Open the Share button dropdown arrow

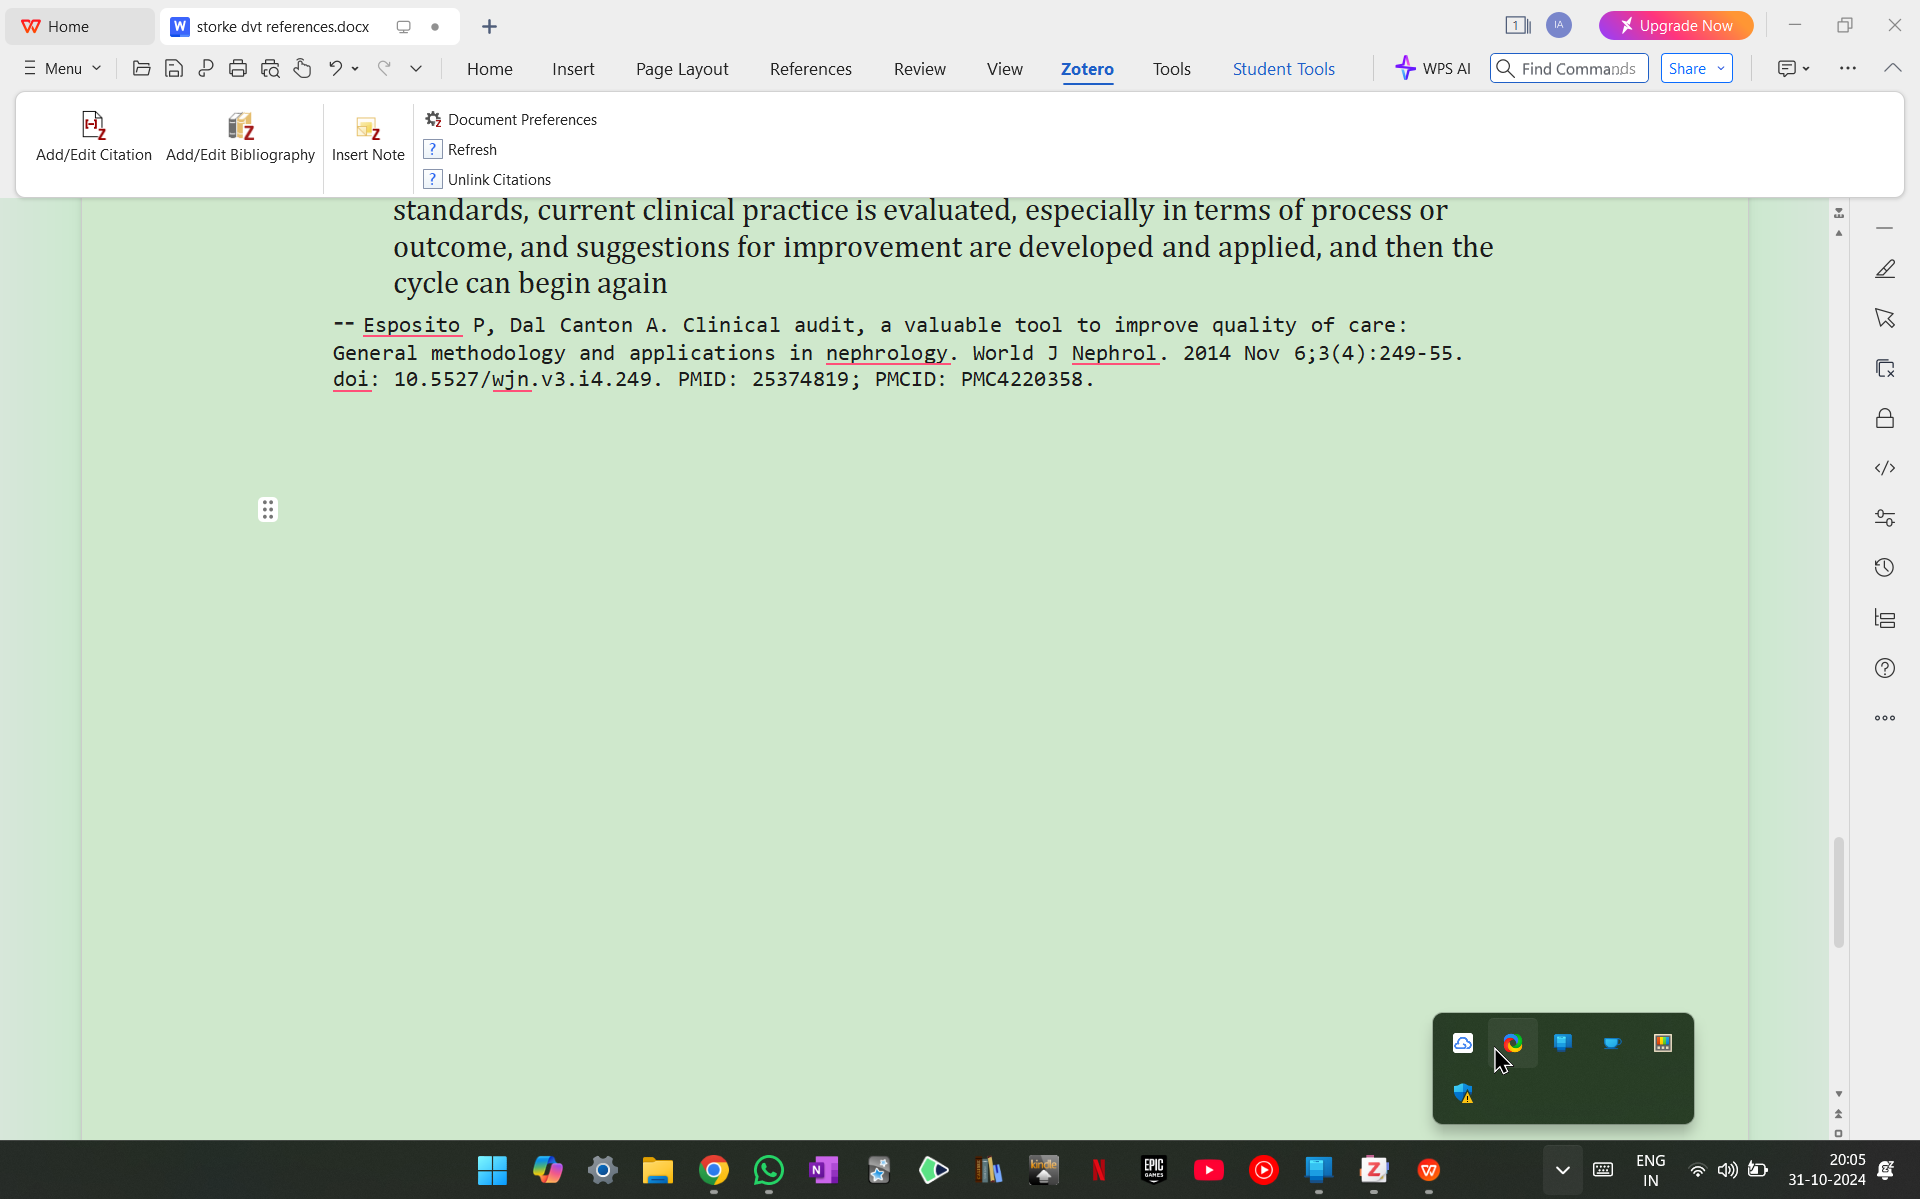(x=1721, y=69)
